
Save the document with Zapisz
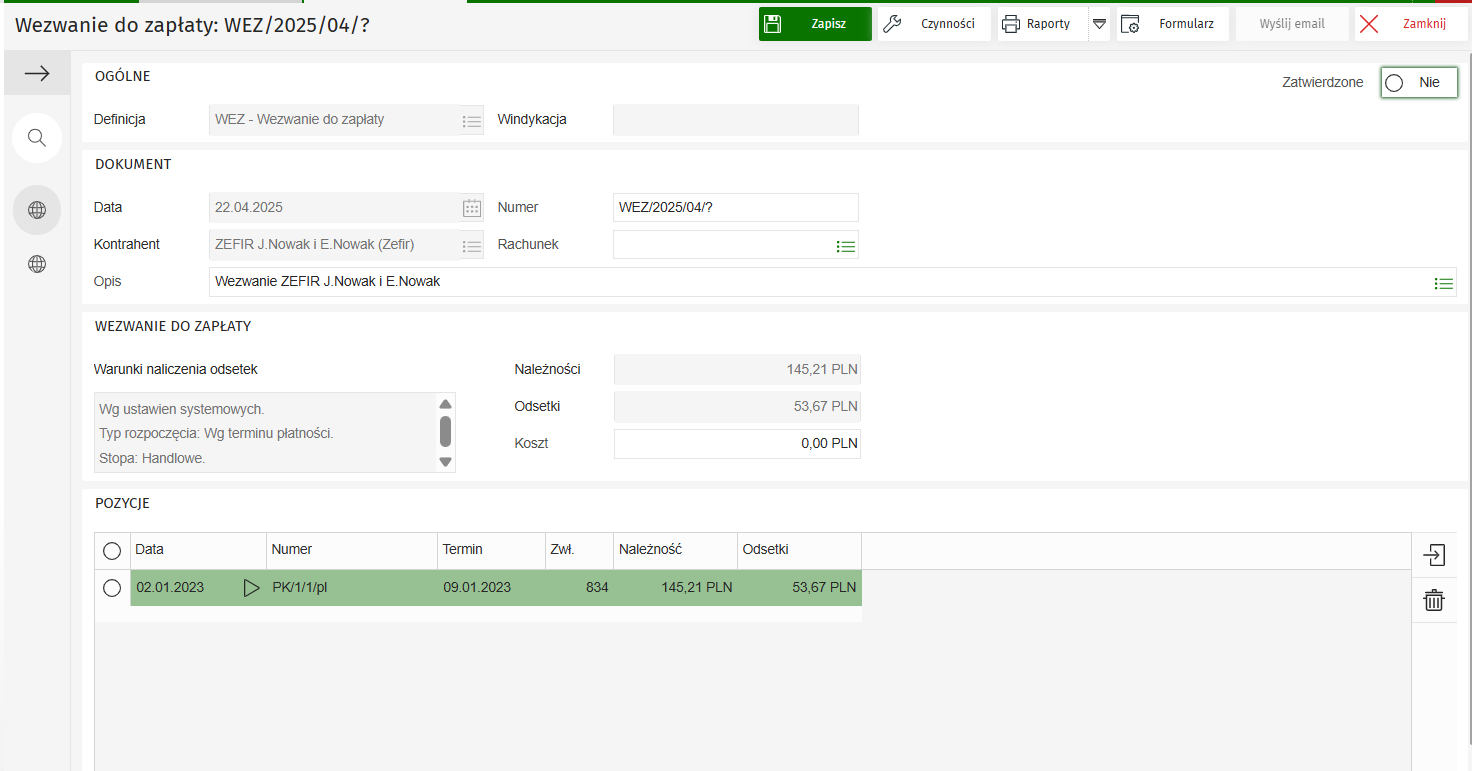(x=815, y=24)
